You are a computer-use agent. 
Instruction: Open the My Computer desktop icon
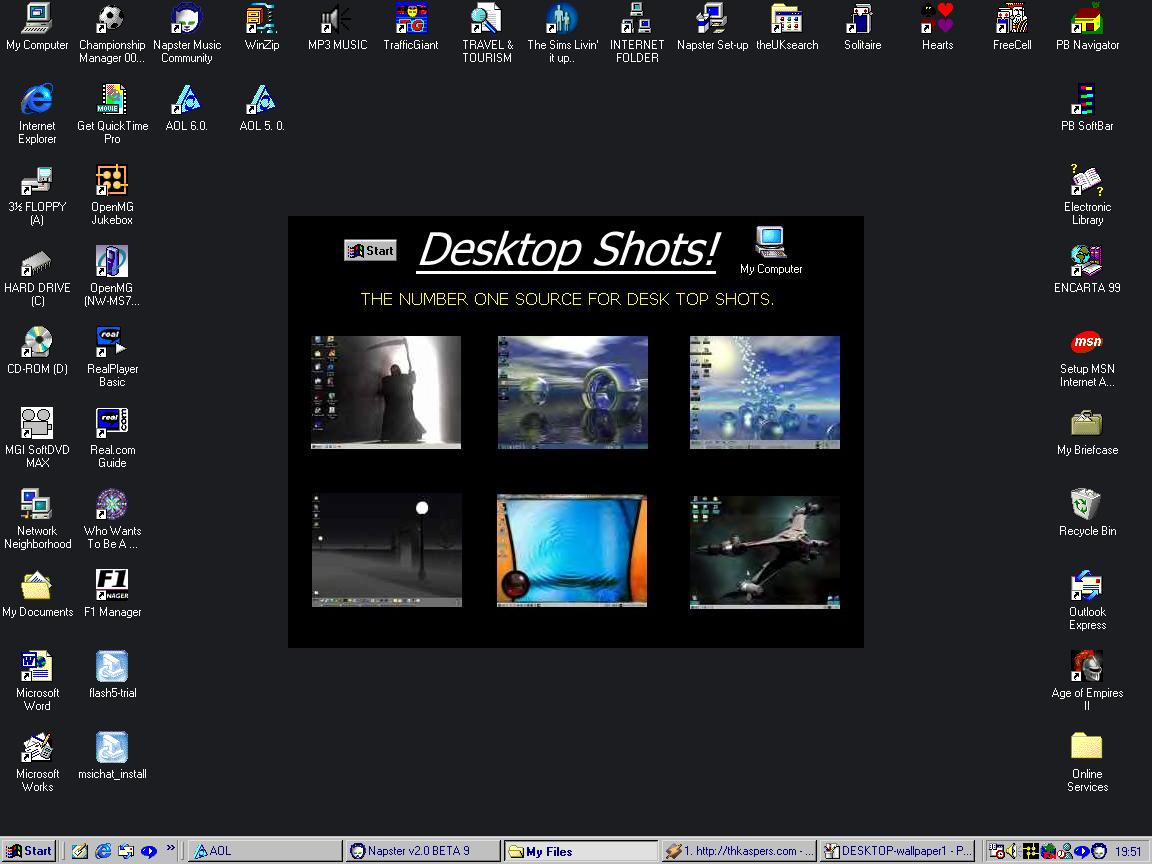(x=37, y=19)
